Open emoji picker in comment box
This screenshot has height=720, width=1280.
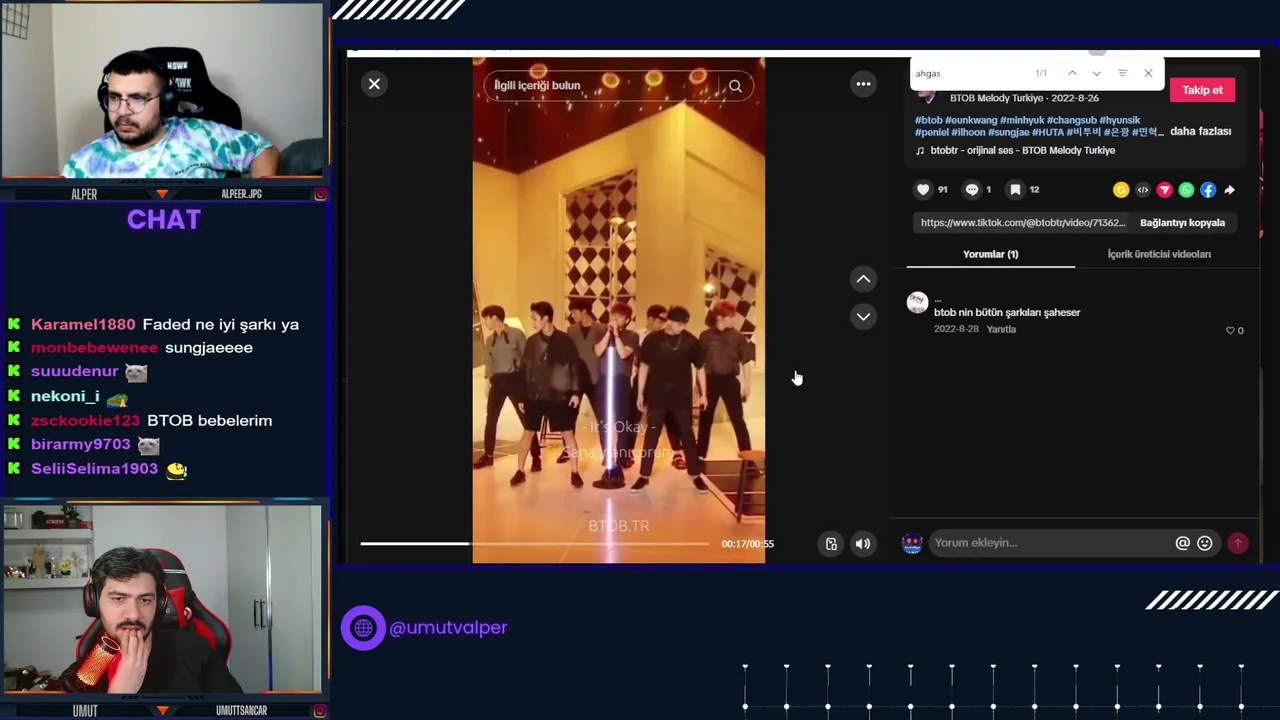tap(1205, 543)
